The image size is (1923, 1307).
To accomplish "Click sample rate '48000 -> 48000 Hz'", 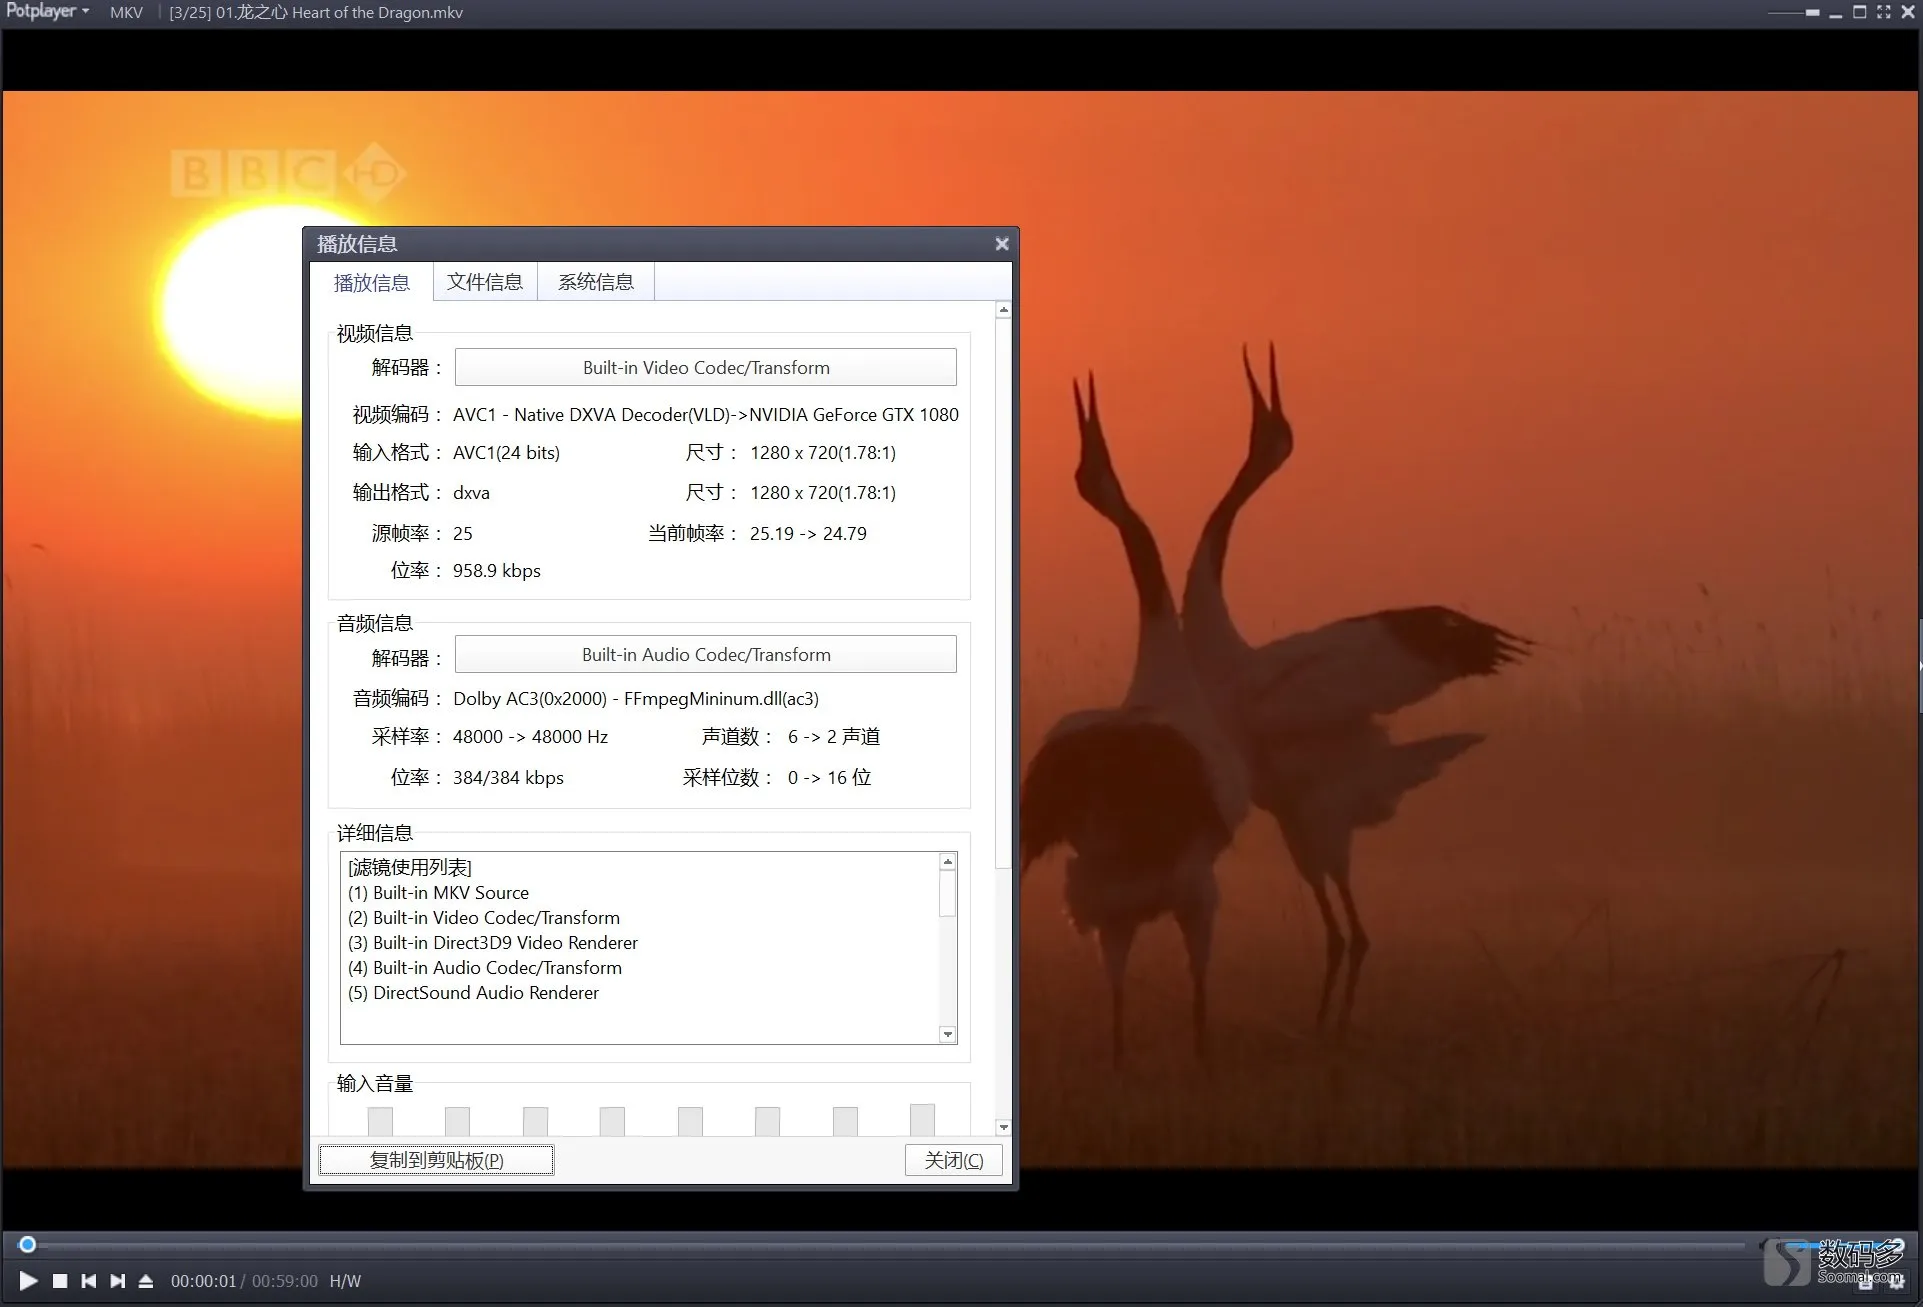I will (x=530, y=736).
